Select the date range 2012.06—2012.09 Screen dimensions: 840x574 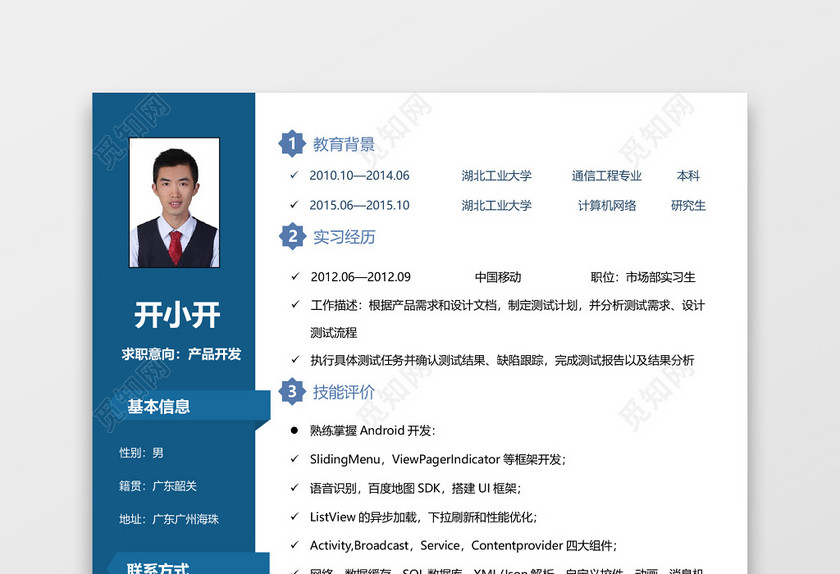coord(361,277)
